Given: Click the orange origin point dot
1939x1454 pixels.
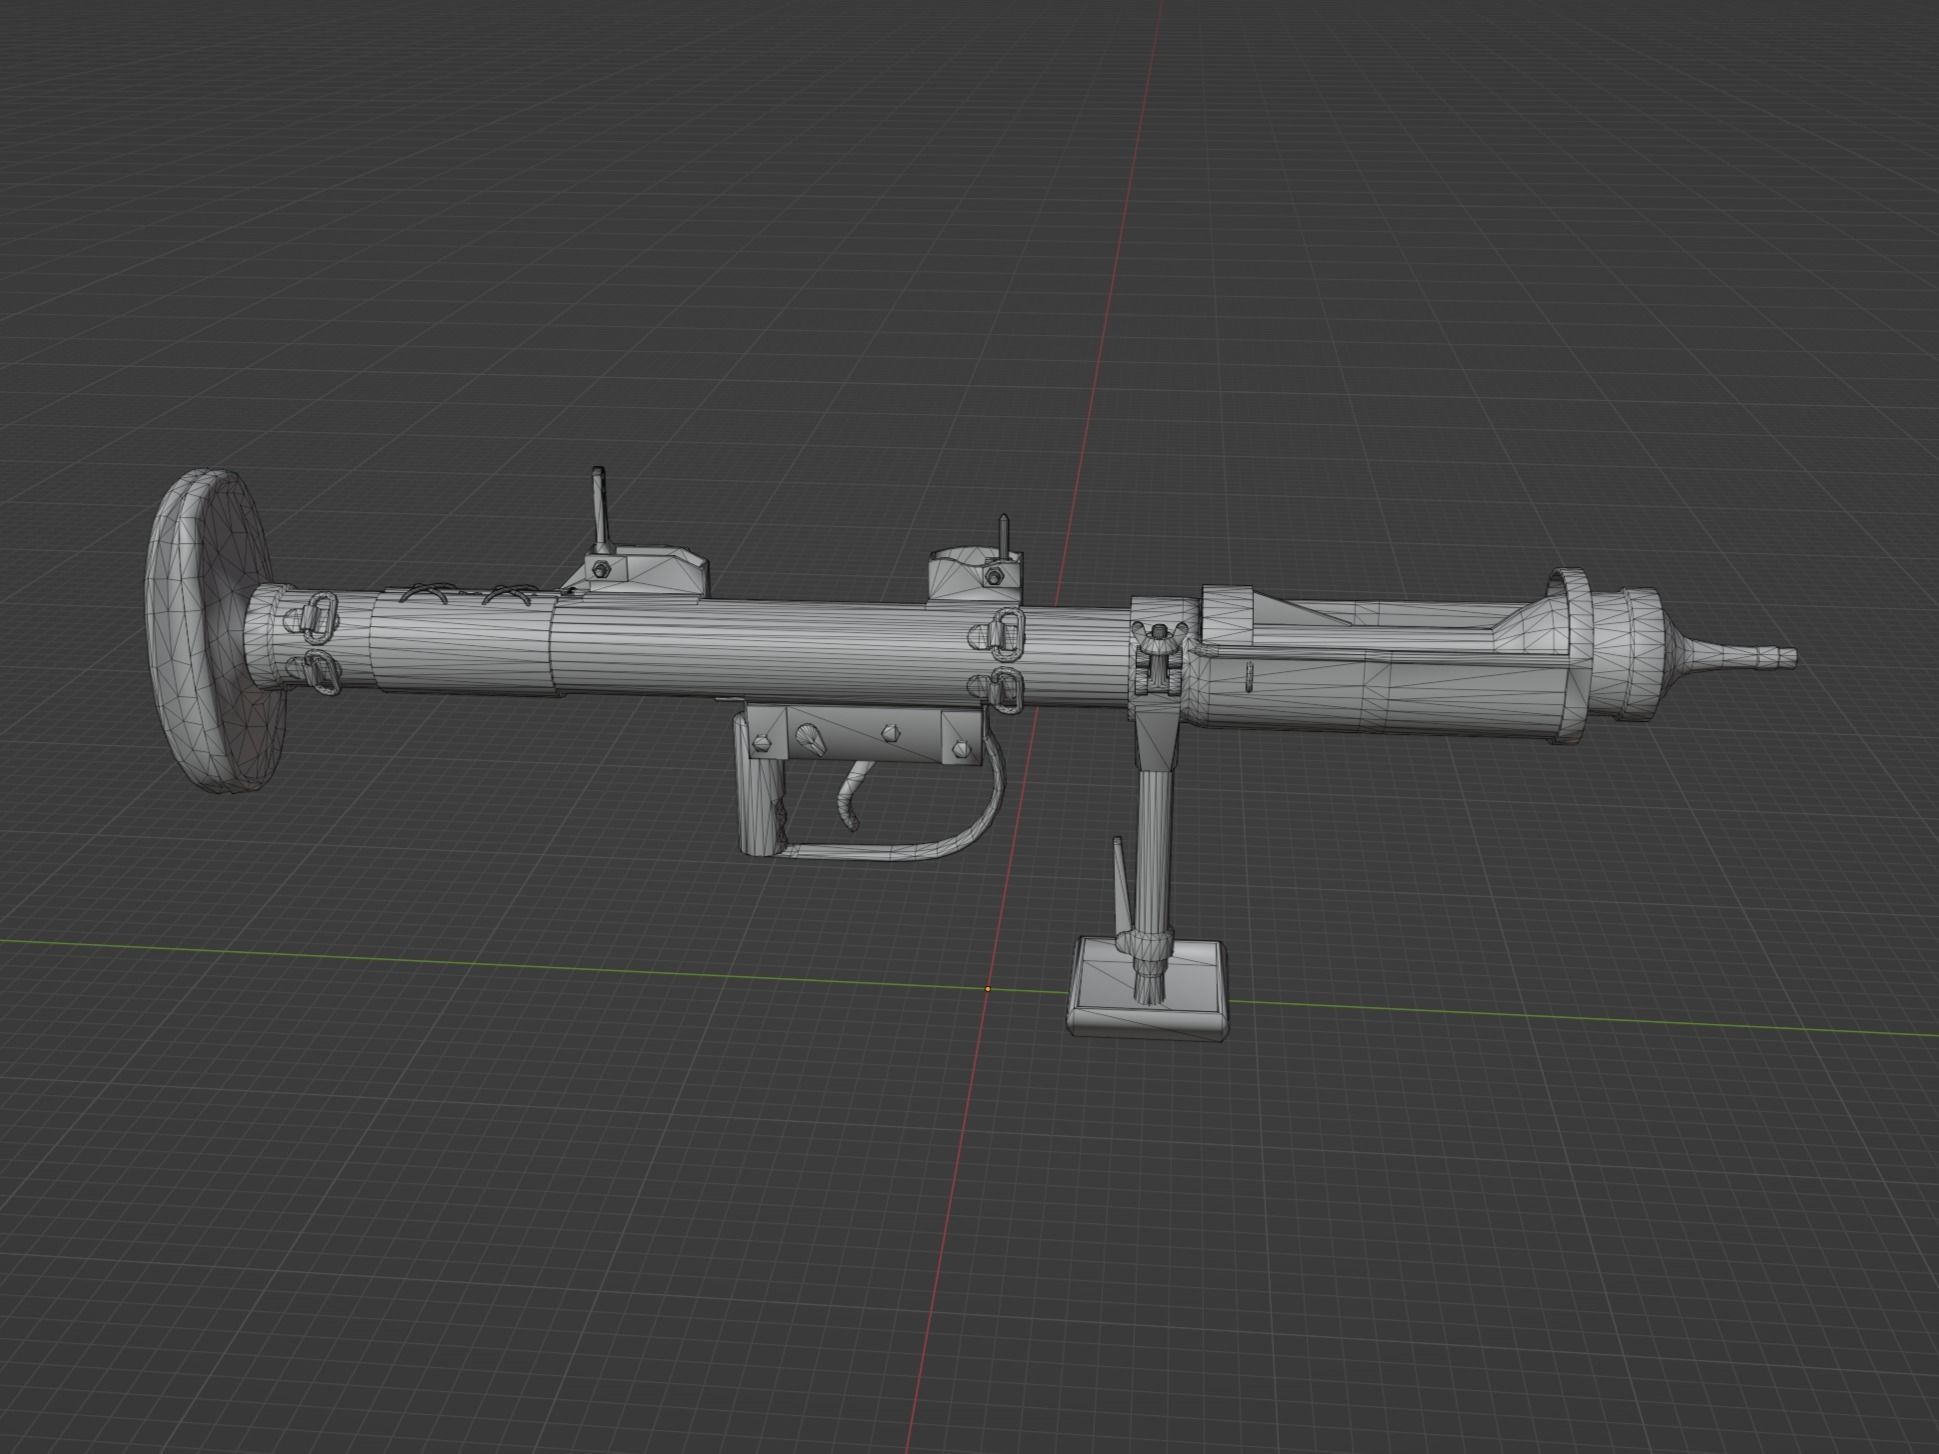Looking at the screenshot, I should pos(988,989).
